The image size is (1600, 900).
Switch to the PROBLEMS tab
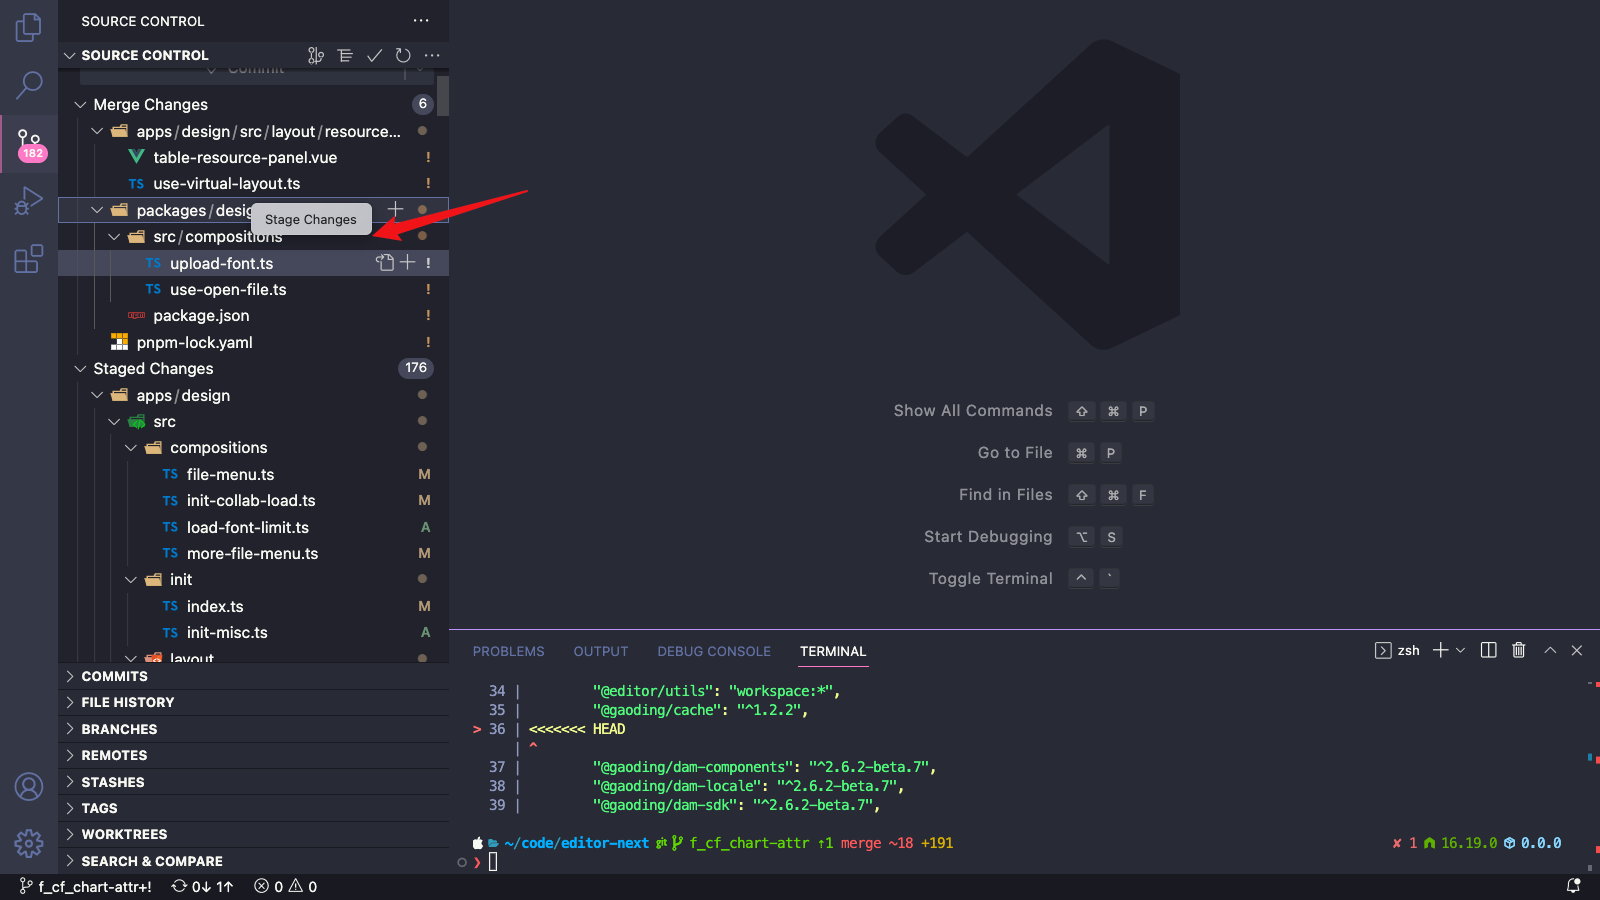pyautogui.click(x=508, y=651)
